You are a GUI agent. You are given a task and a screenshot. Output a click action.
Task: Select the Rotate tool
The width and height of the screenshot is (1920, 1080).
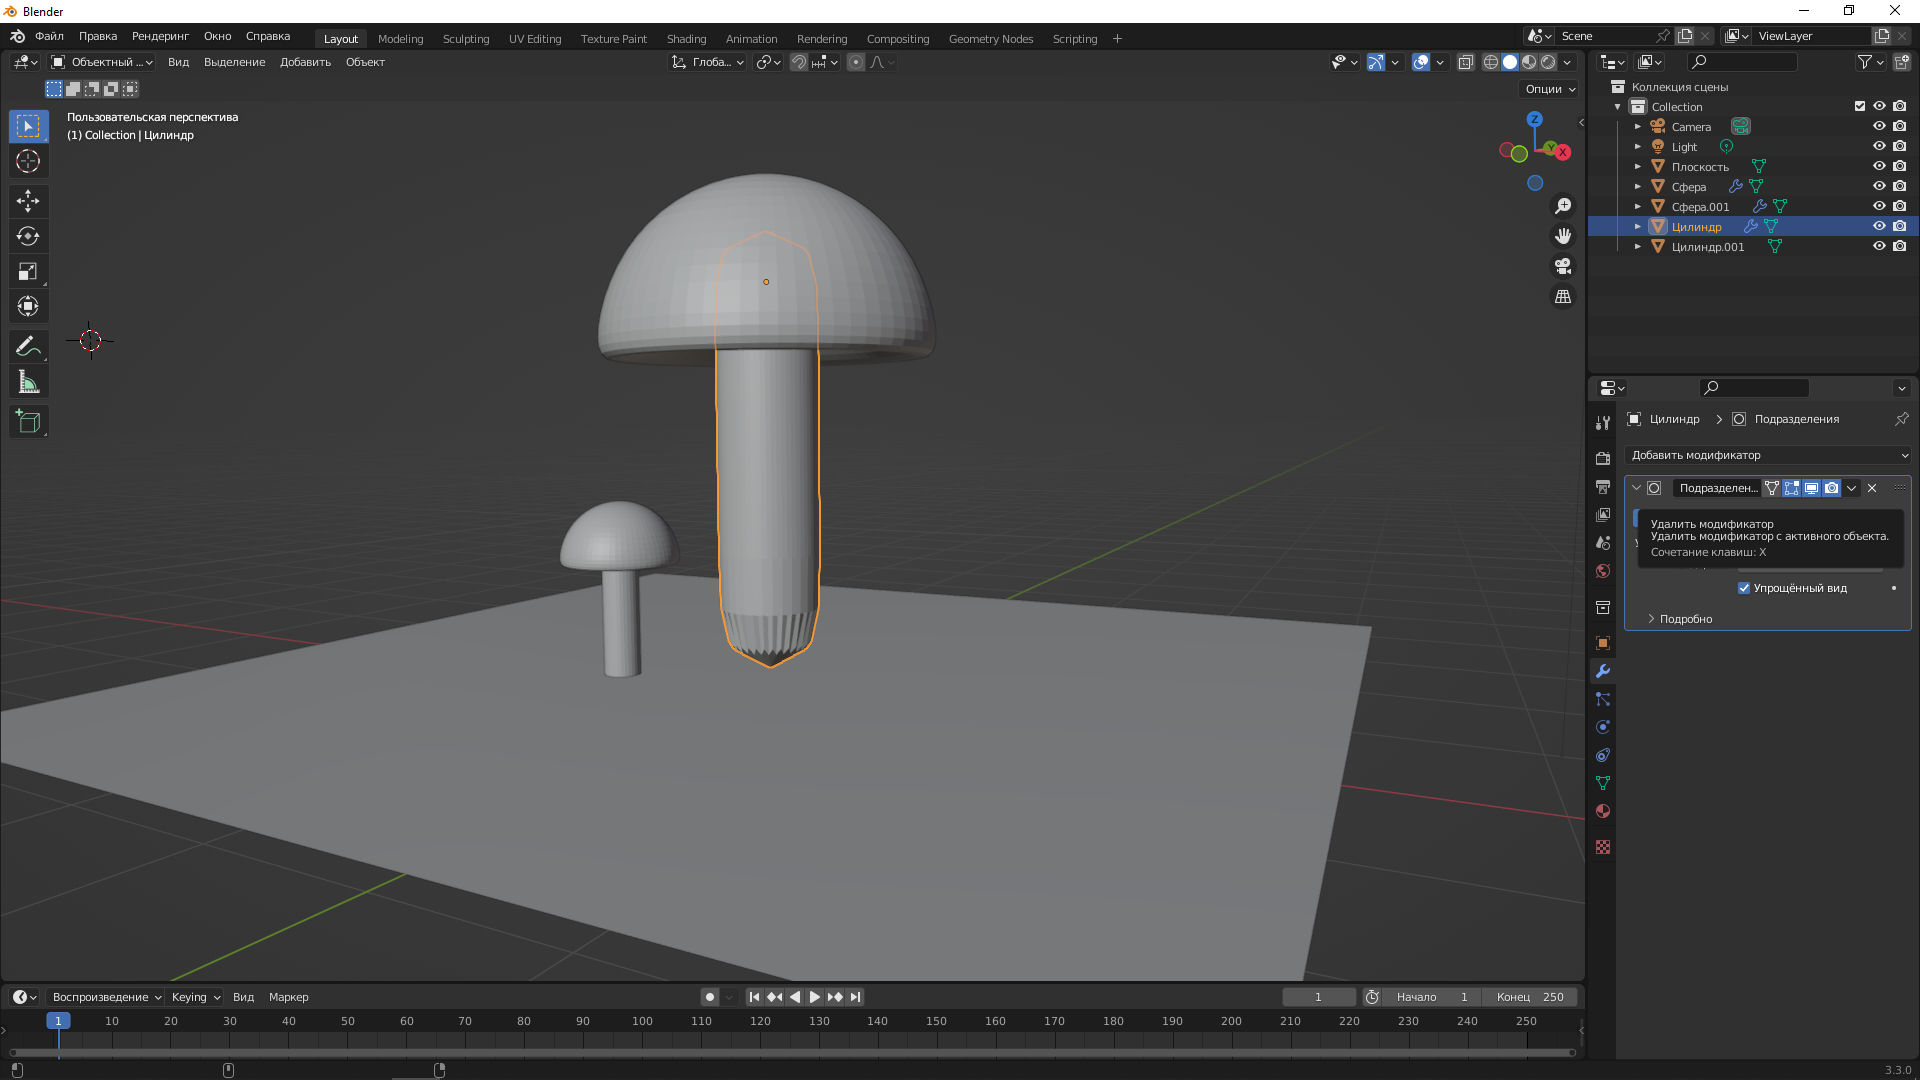[28, 236]
